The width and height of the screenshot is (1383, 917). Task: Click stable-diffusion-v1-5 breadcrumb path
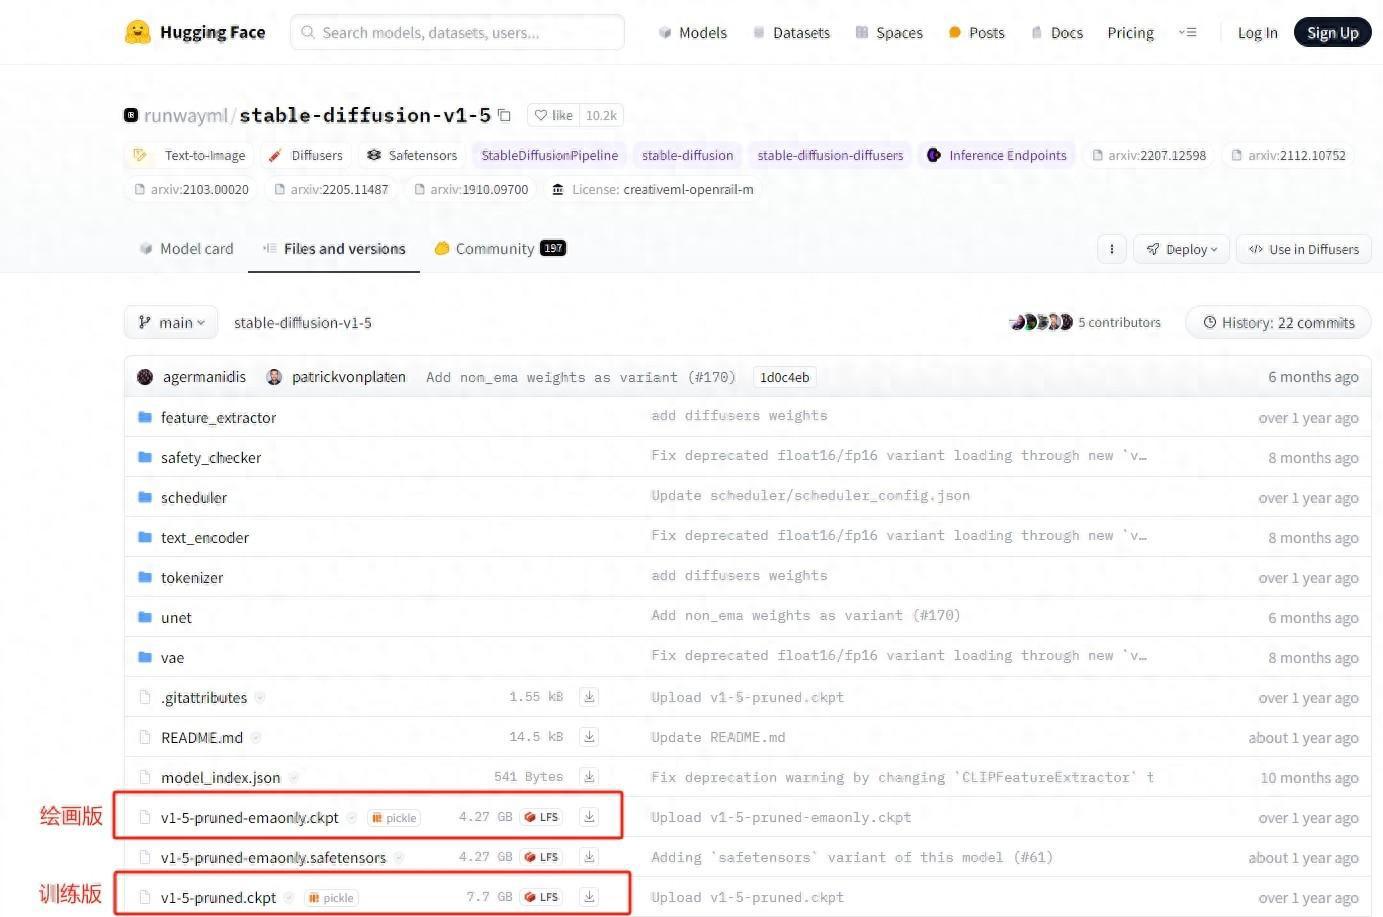click(x=303, y=322)
